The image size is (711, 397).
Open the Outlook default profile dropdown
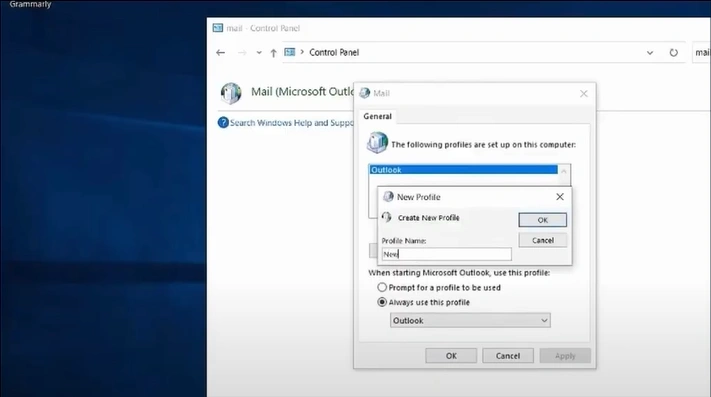pyautogui.click(x=470, y=320)
